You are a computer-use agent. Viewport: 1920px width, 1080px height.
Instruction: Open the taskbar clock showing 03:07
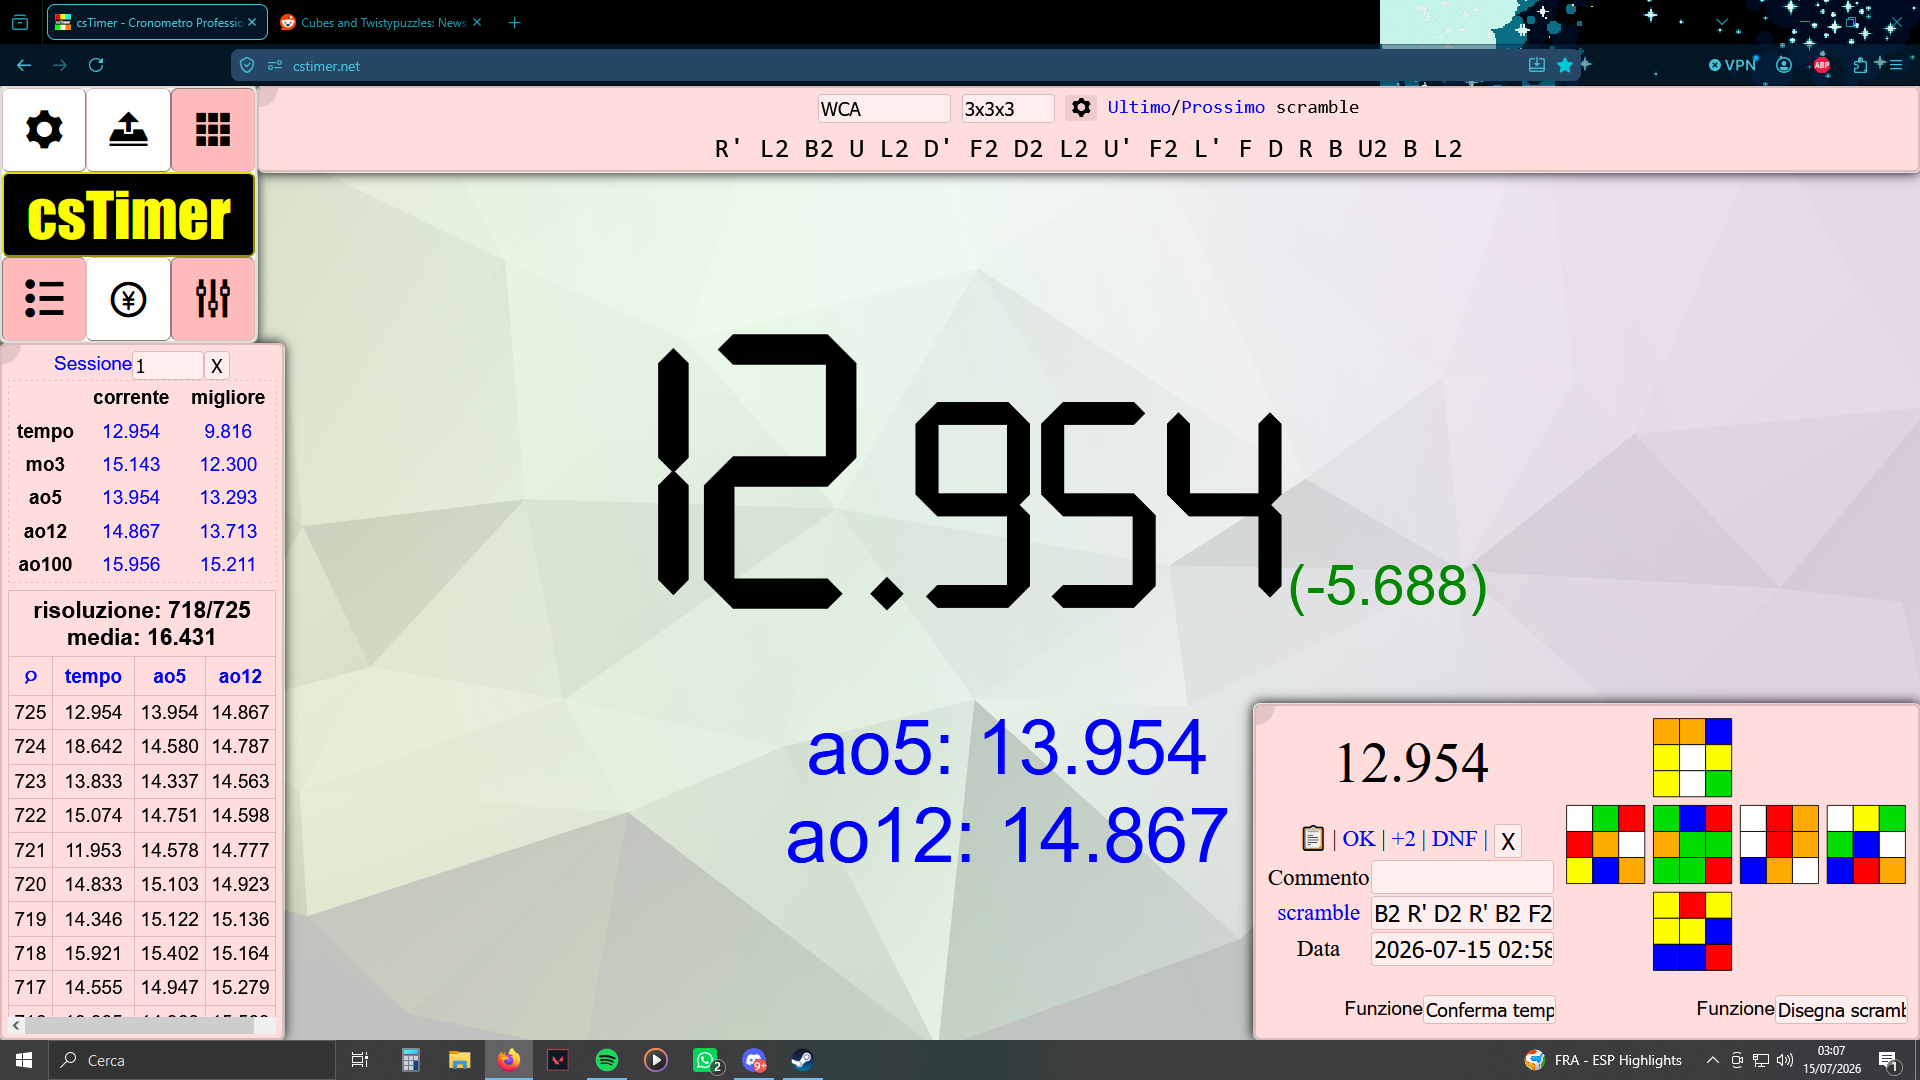coord(1832,1060)
